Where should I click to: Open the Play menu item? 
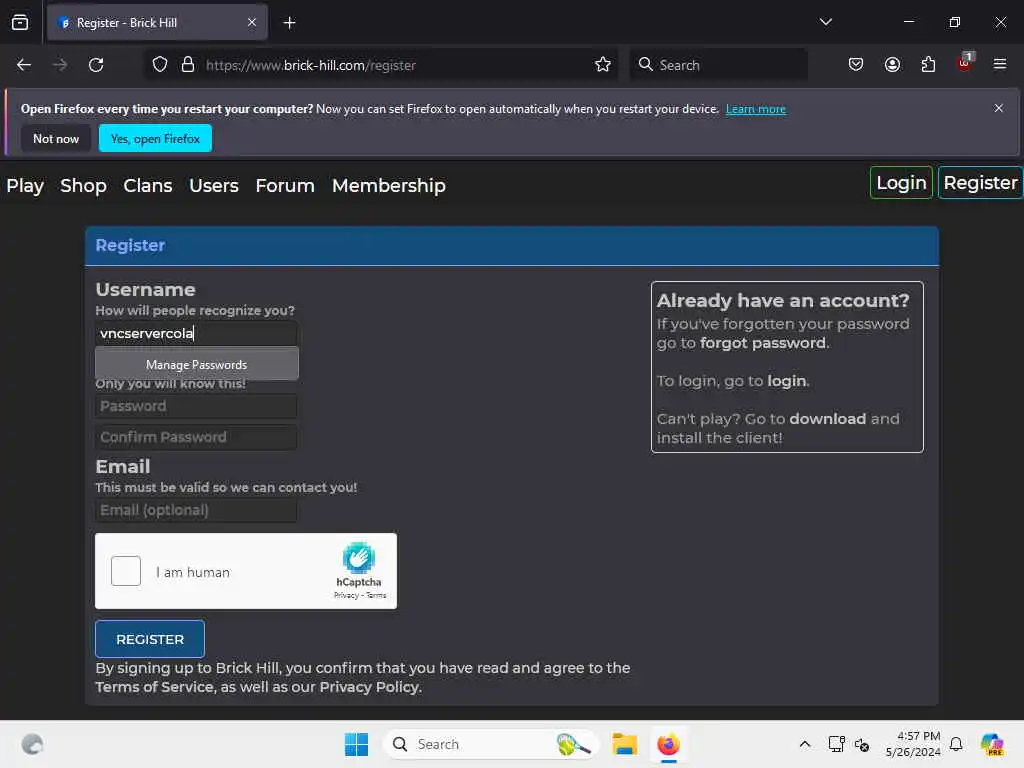pos(25,185)
